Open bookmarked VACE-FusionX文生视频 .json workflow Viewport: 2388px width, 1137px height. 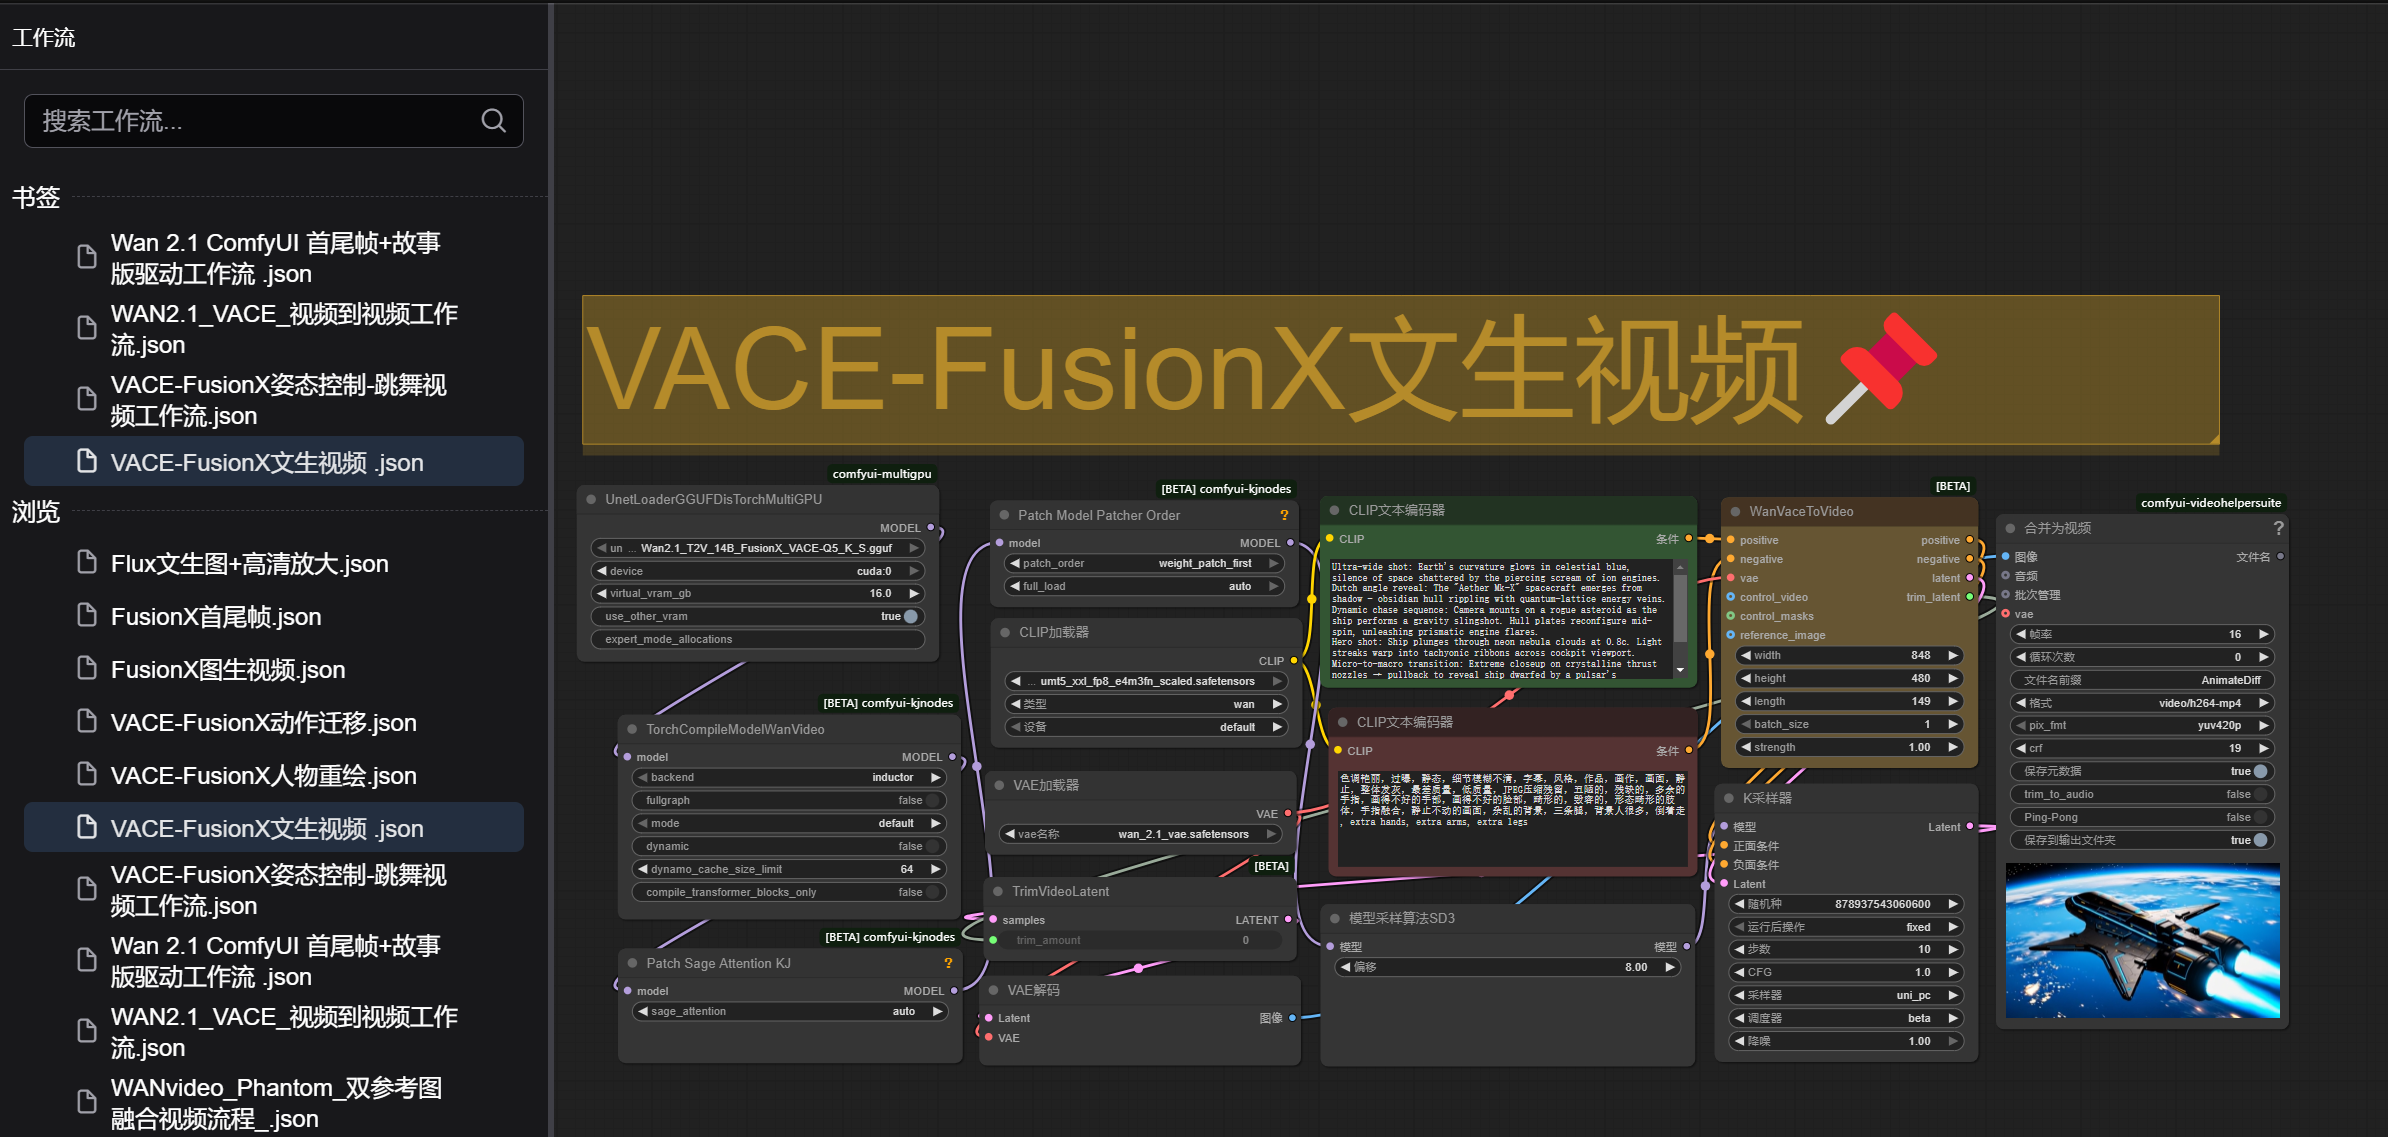(x=273, y=462)
